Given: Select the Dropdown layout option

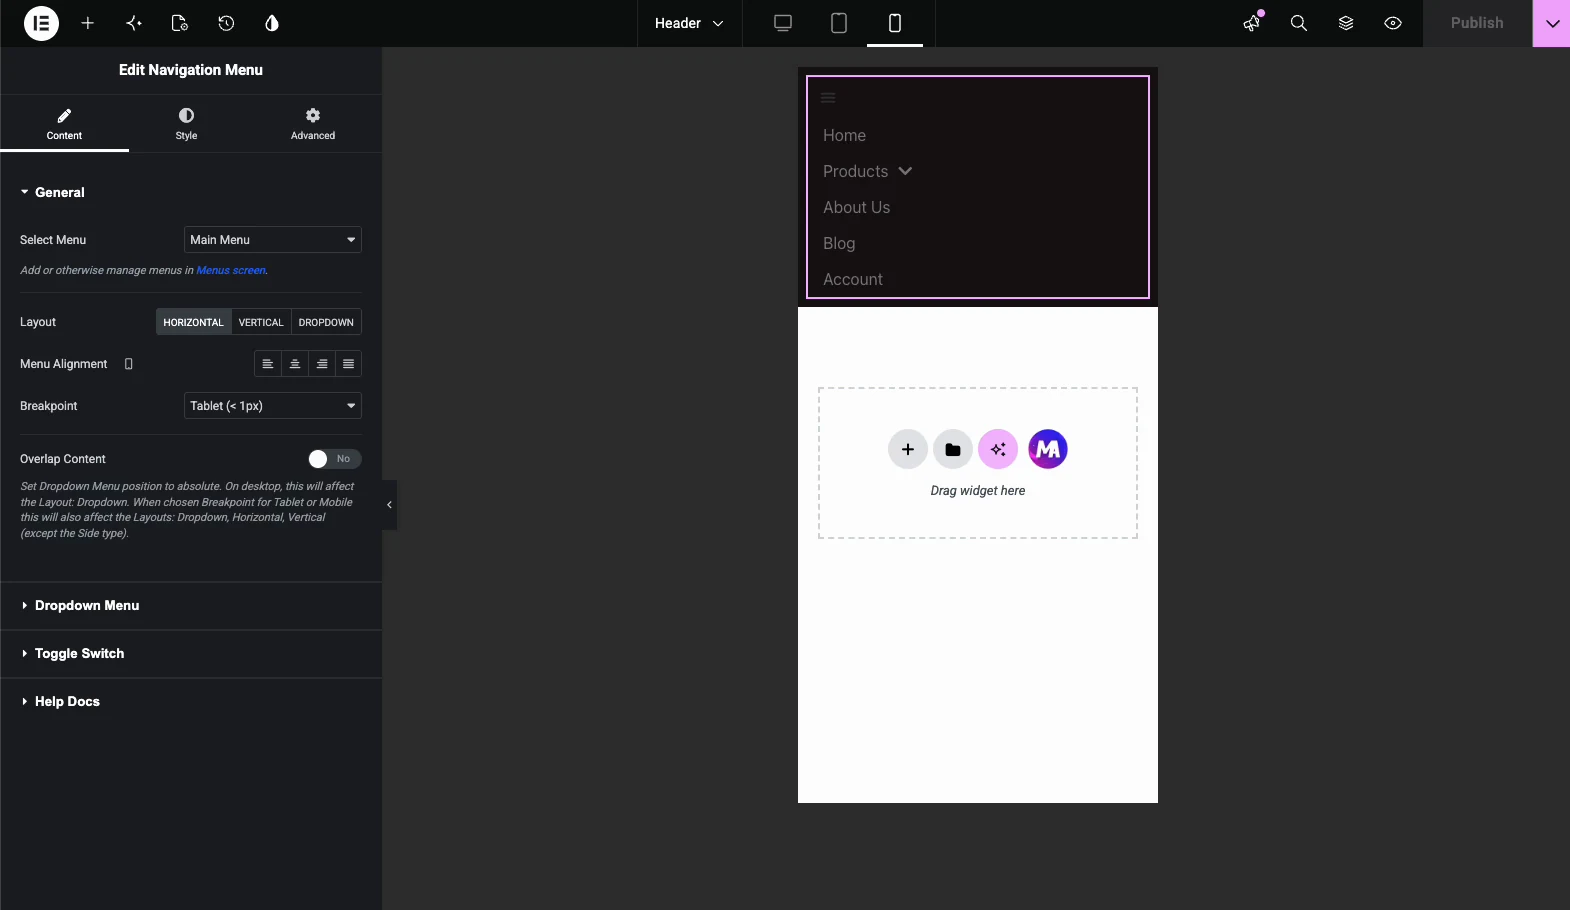Looking at the screenshot, I should [326, 322].
